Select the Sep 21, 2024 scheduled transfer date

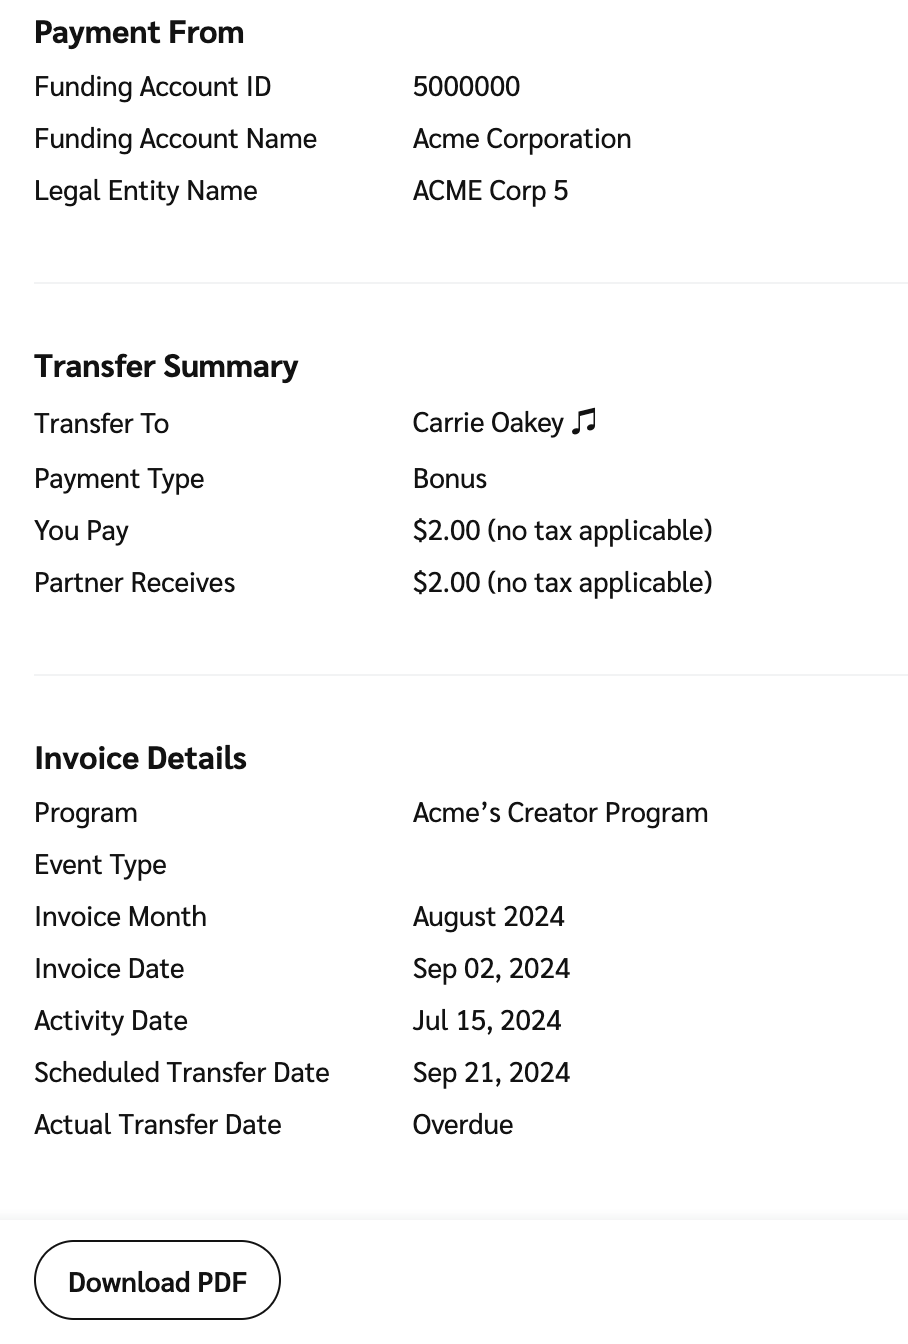click(x=491, y=1073)
